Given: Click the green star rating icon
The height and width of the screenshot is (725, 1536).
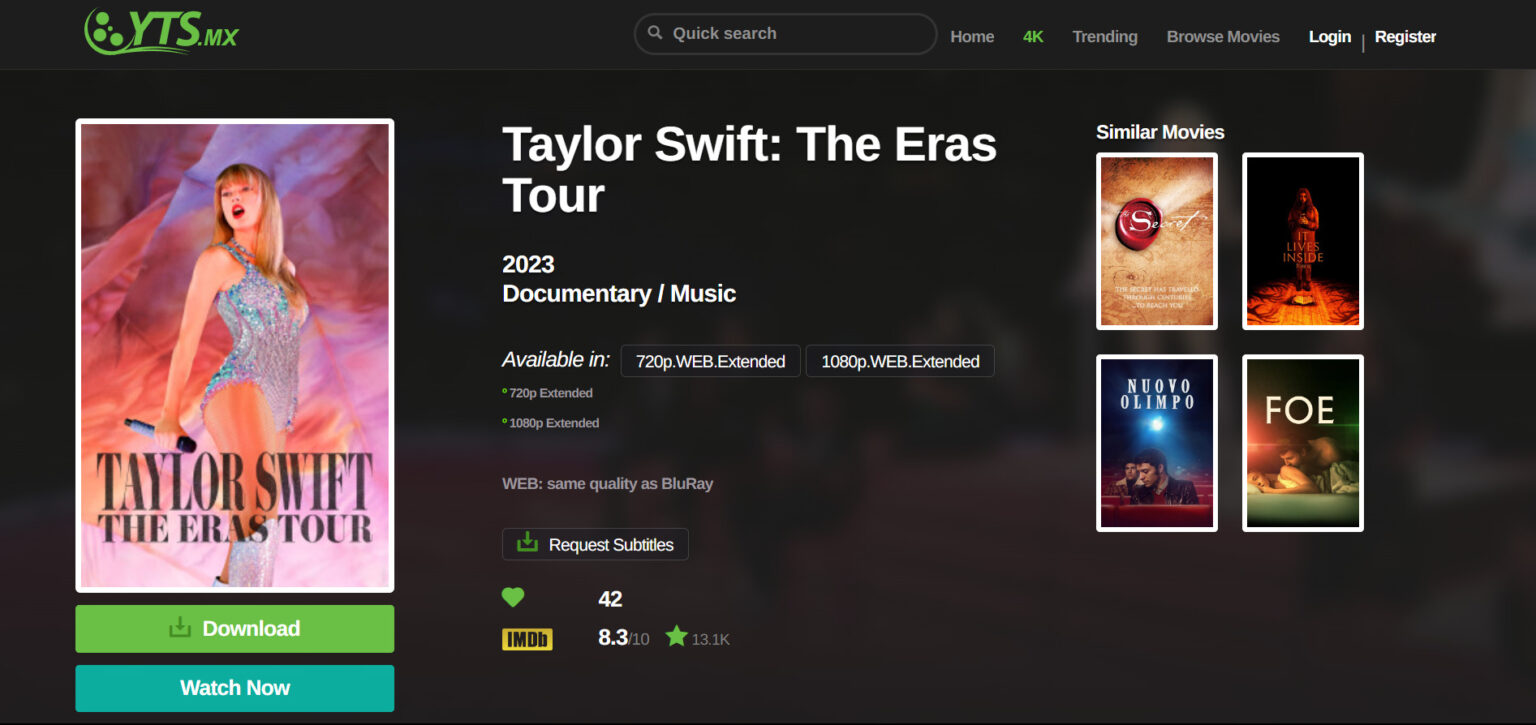Looking at the screenshot, I should click(677, 636).
